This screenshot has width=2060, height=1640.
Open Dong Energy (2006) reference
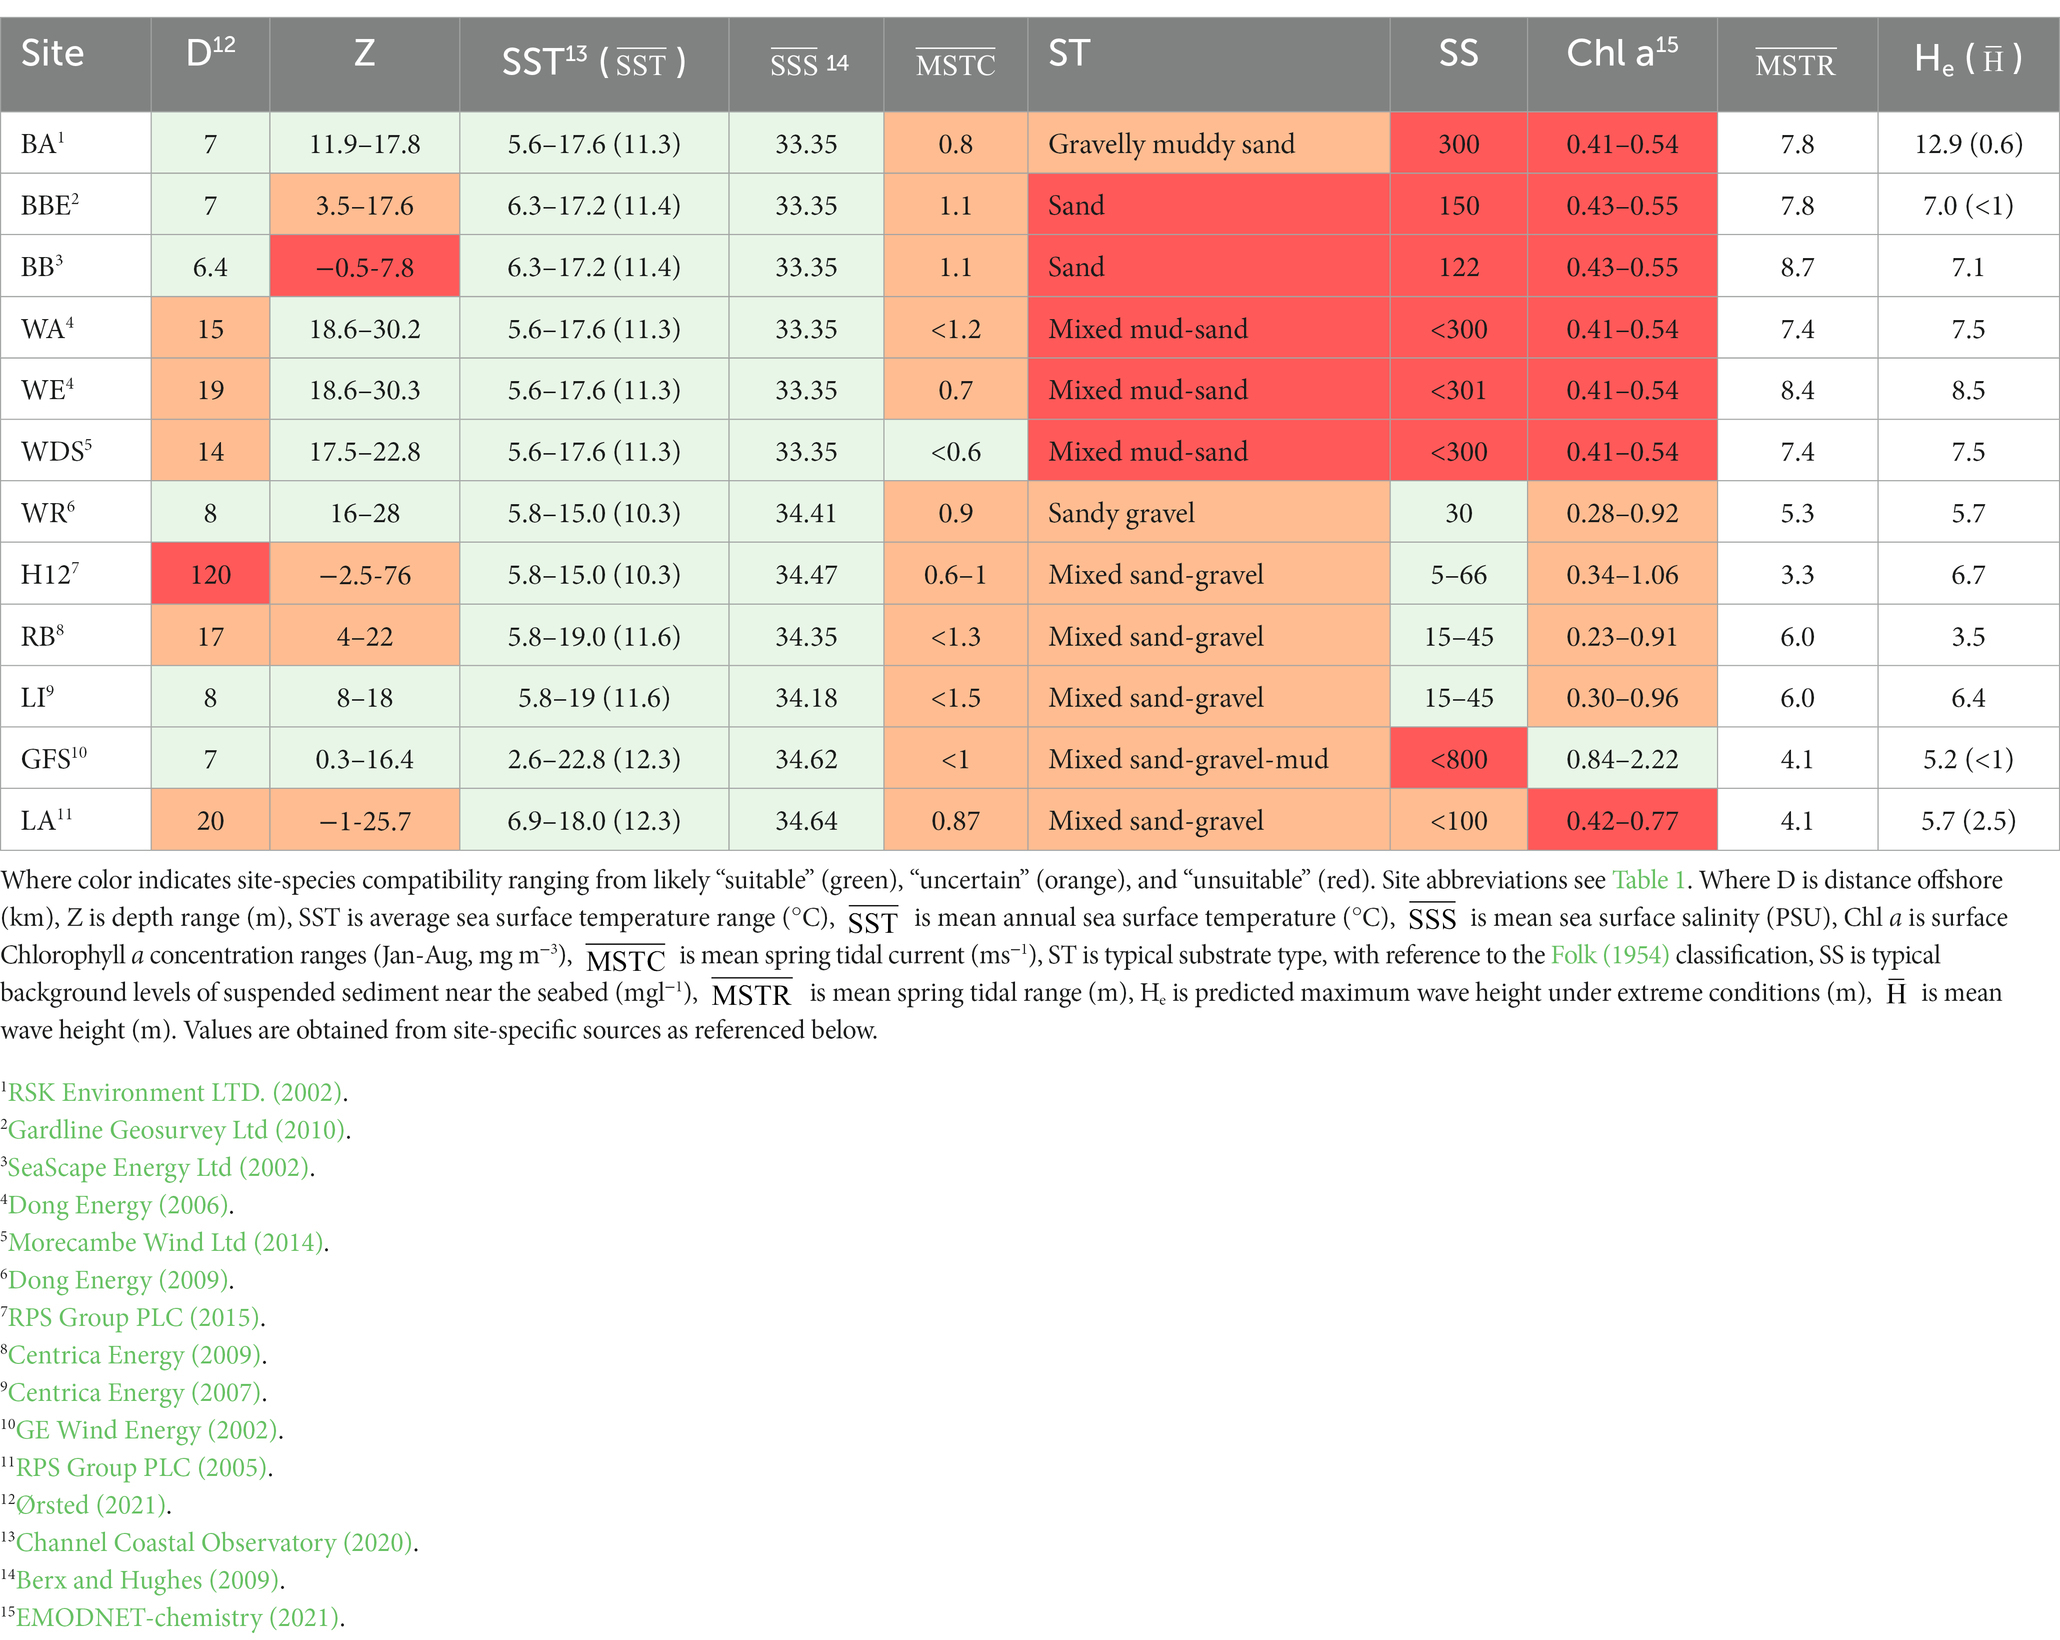119,1205
